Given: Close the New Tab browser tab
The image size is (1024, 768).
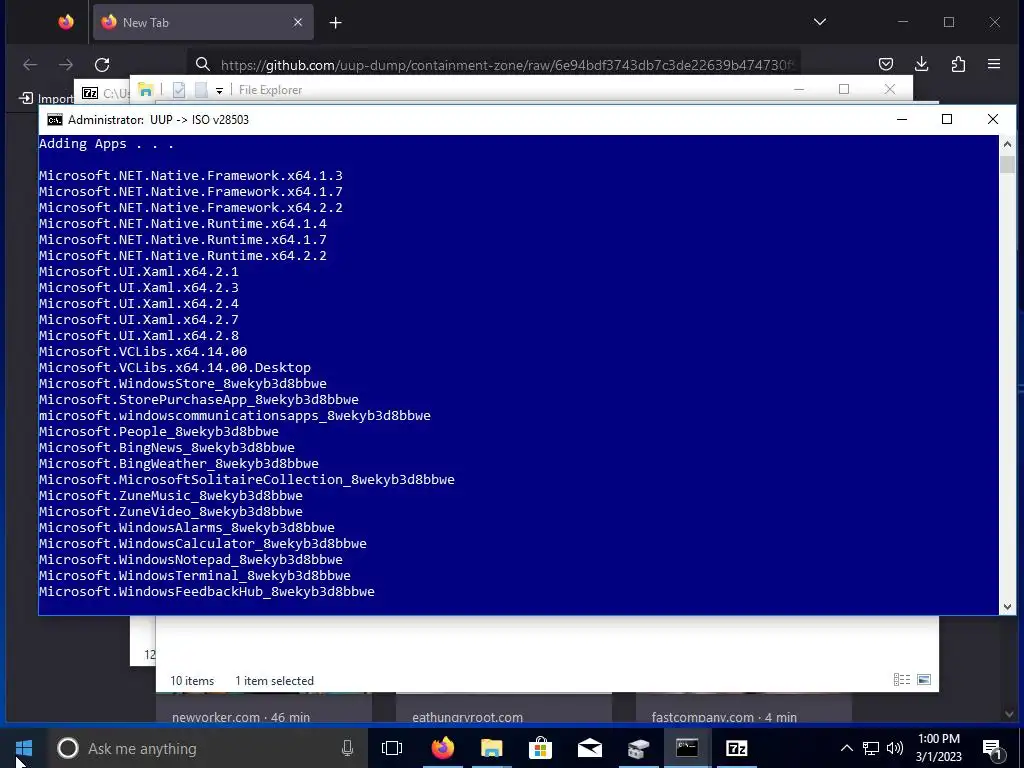Looking at the screenshot, I should 298,22.
